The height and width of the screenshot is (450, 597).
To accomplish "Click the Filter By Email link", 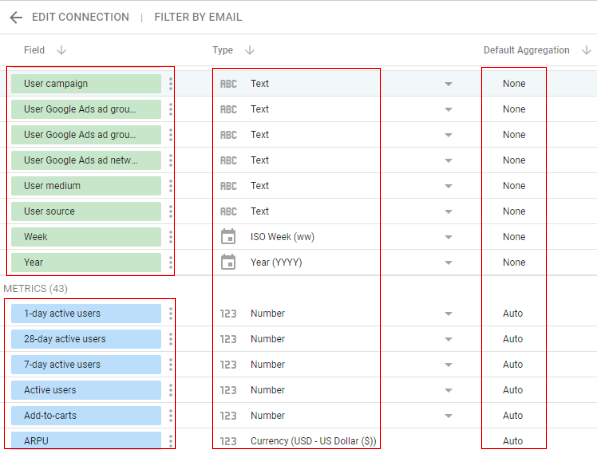I will [198, 17].
